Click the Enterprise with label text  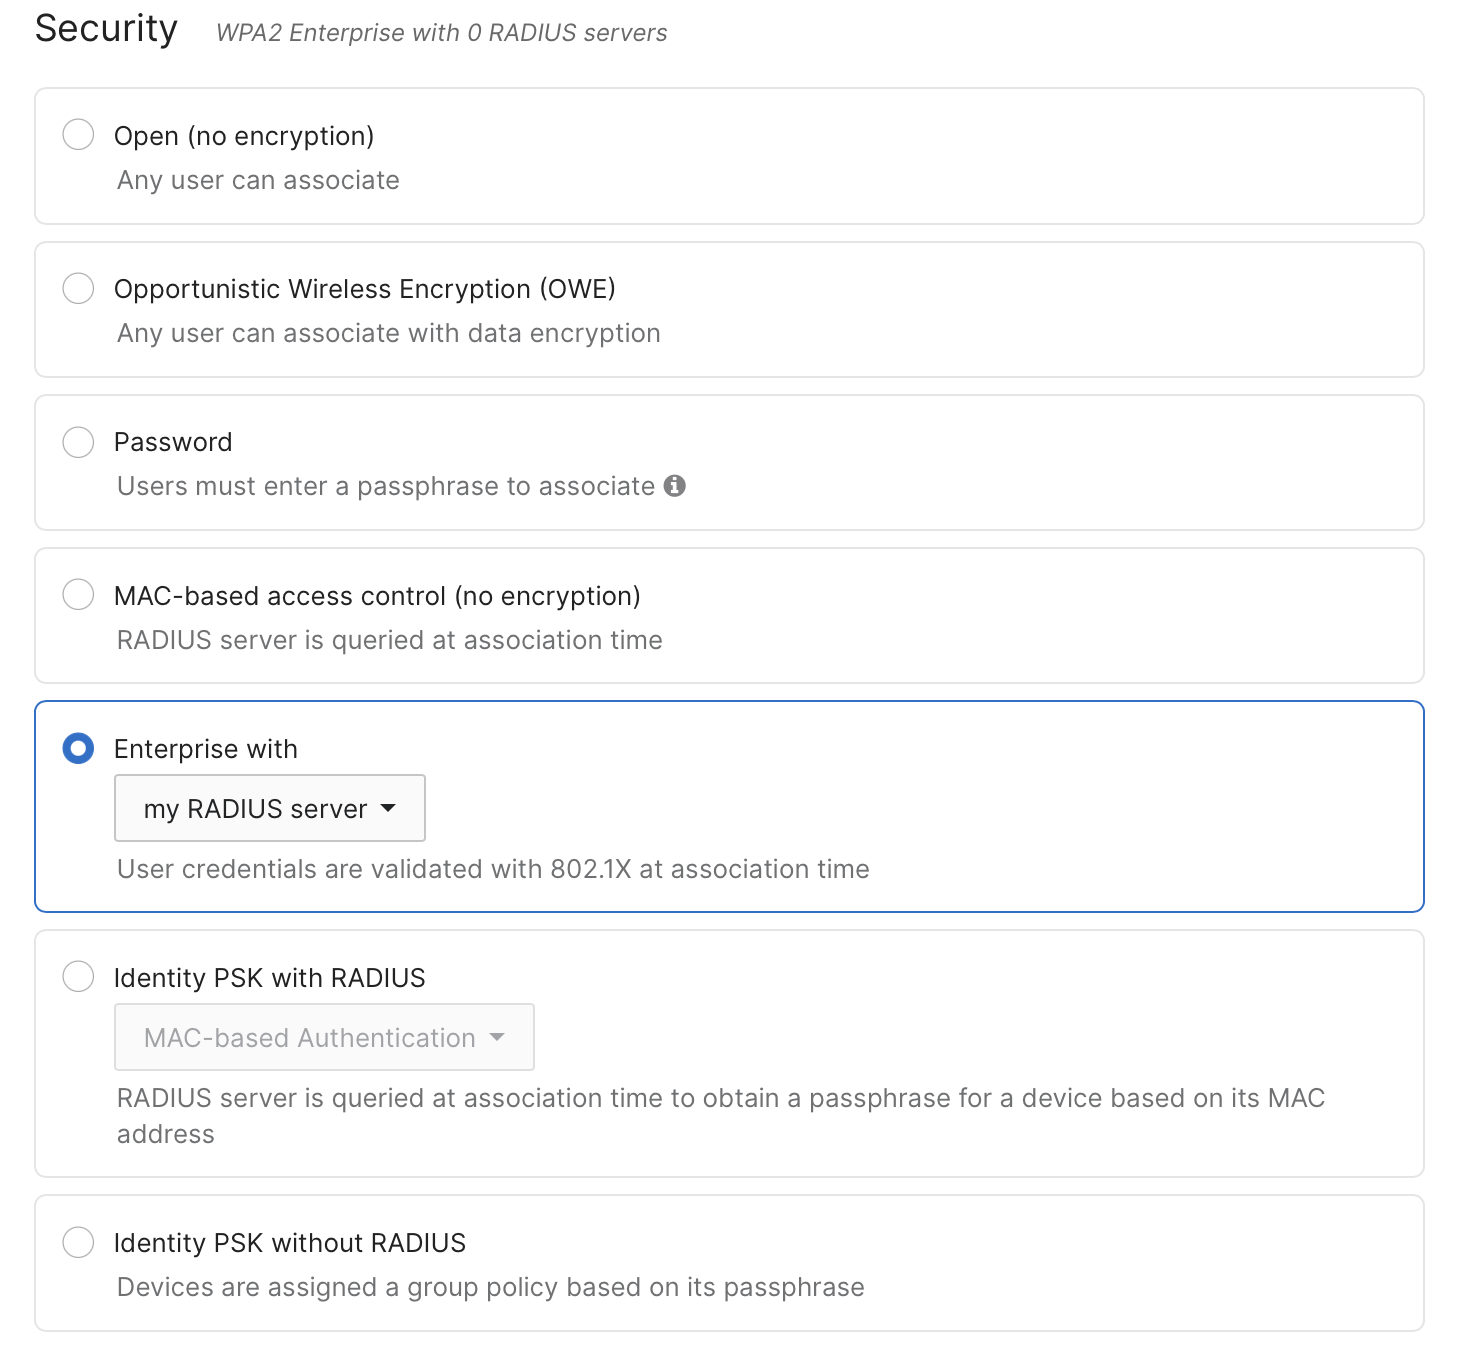[206, 749]
